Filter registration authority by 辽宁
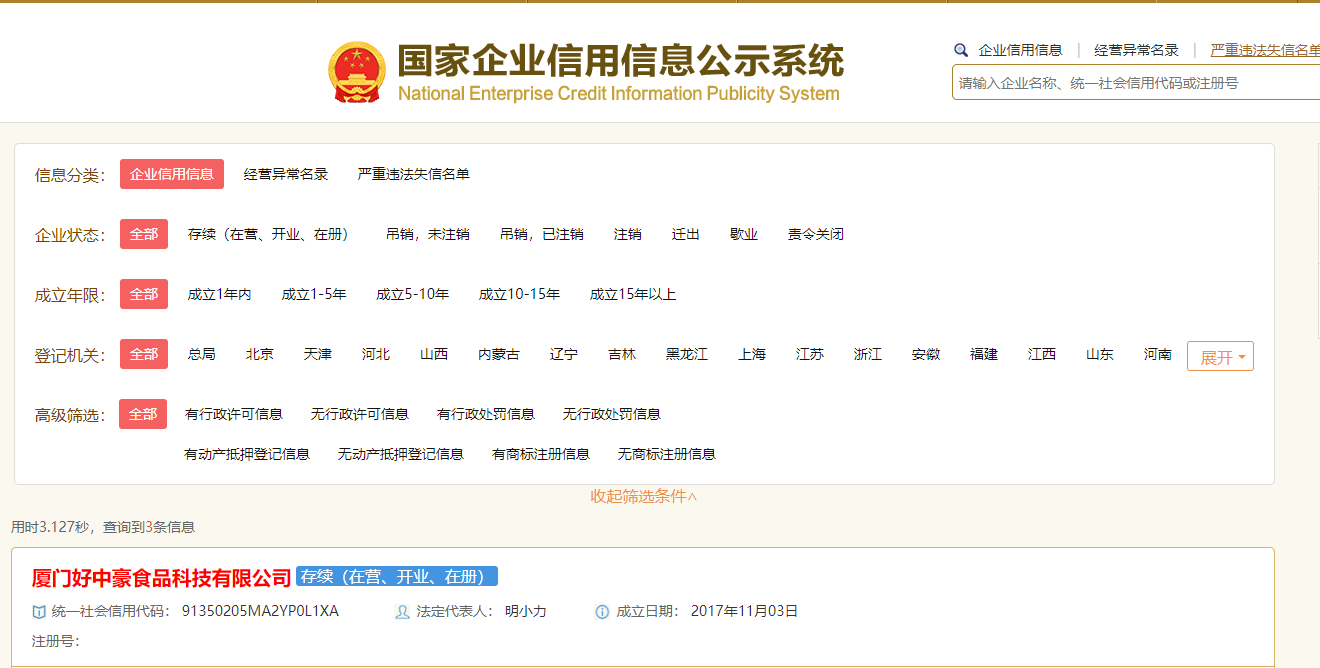This screenshot has width=1320, height=668. 564,354
